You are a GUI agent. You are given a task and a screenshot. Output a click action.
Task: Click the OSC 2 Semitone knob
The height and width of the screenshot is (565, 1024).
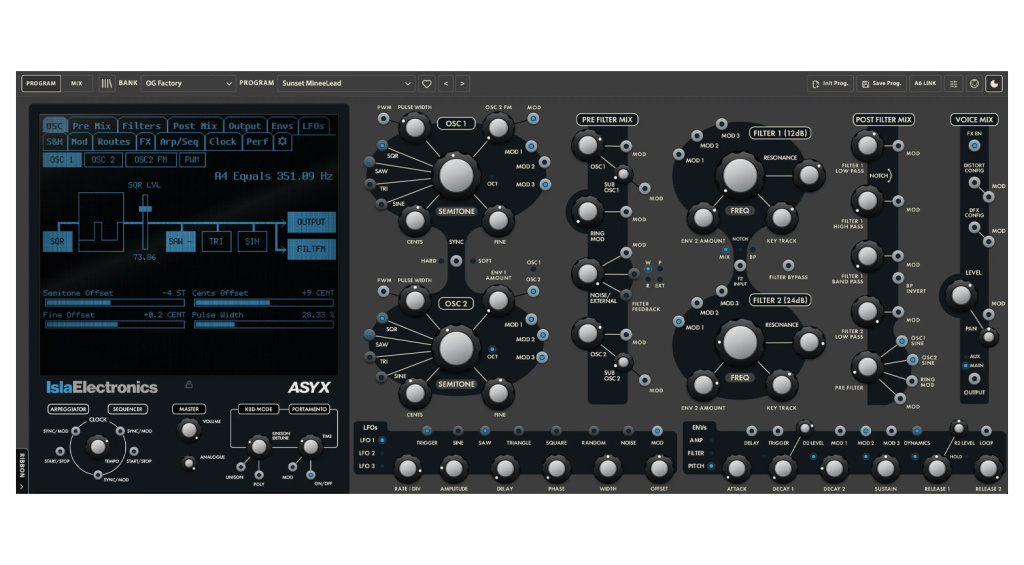coord(456,348)
